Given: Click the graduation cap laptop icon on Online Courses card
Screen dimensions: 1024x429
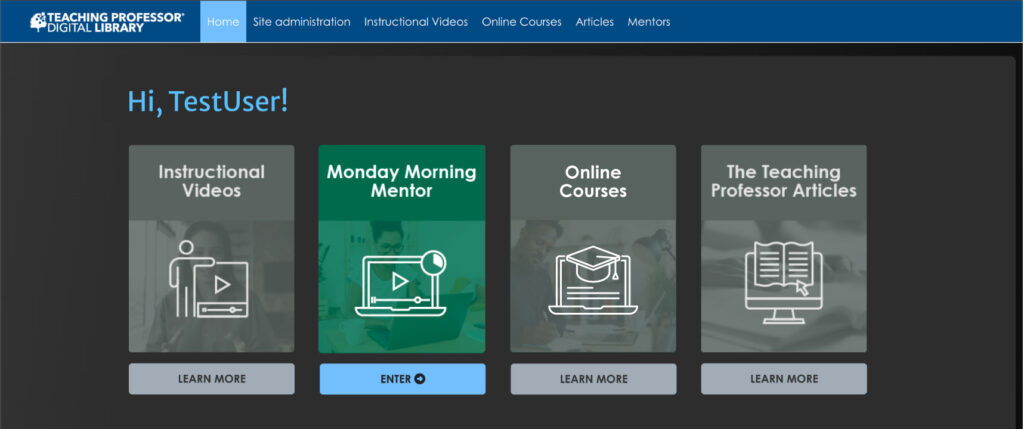Looking at the screenshot, I should (x=592, y=280).
